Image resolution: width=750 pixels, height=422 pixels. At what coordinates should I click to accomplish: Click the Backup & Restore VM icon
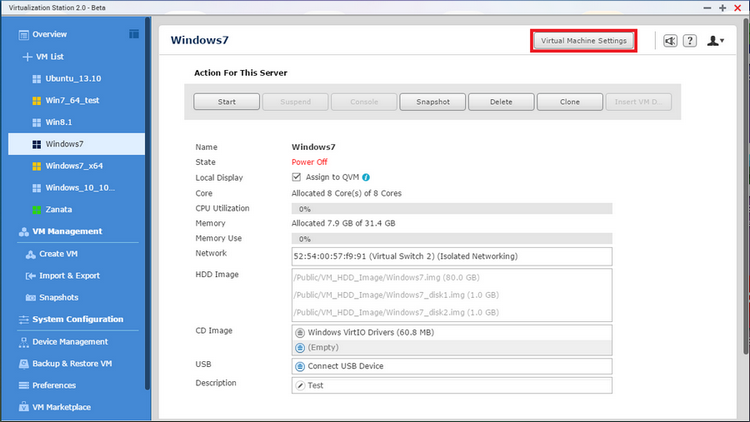[x=23, y=364]
